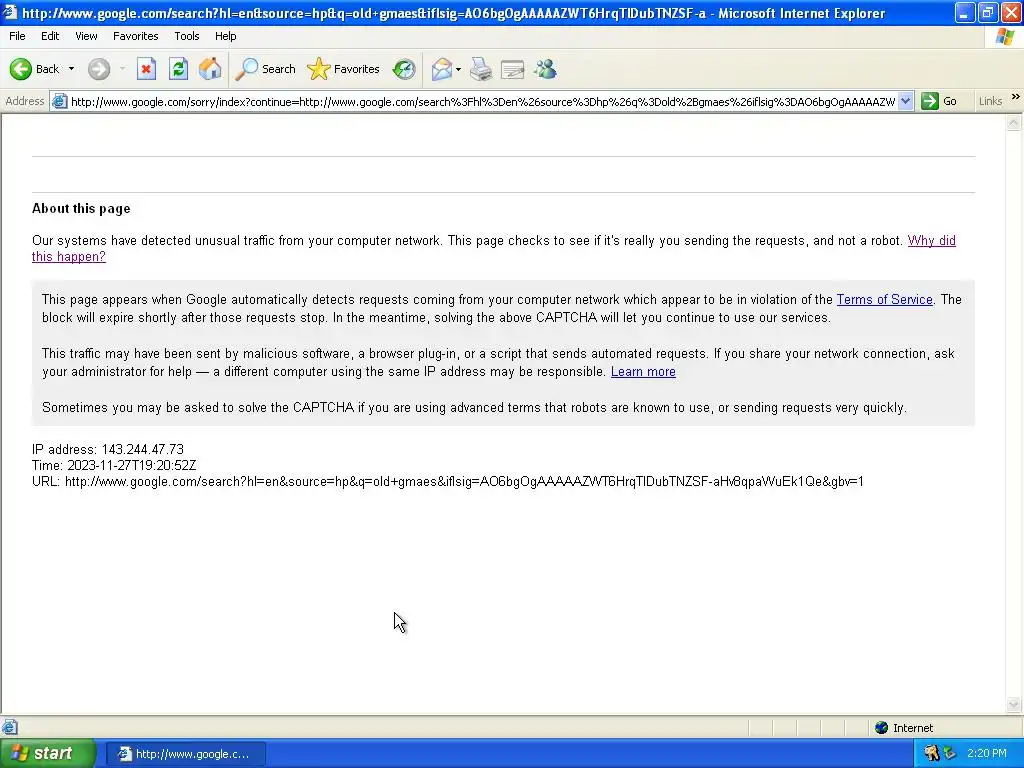Image resolution: width=1024 pixels, height=768 pixels.
Task: Click the Time: 2023-11-27T19:20:52Z line
Action: point(114,466)
